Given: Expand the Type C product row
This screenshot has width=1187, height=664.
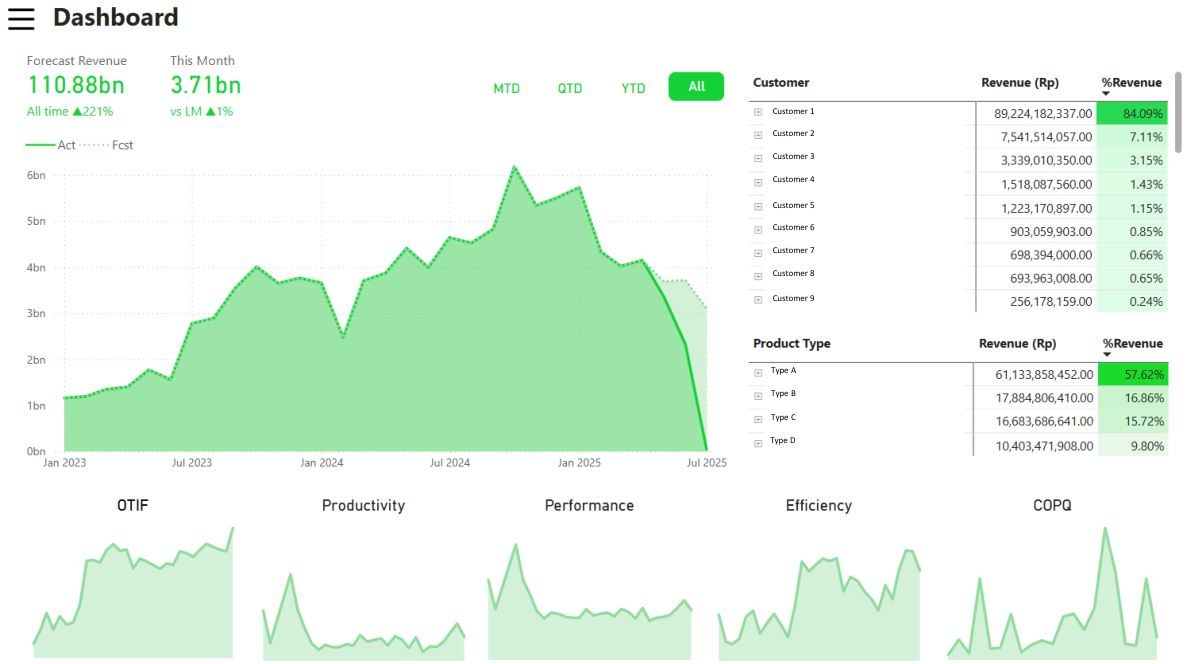Looking at the screenshot, I should point(758,419).
